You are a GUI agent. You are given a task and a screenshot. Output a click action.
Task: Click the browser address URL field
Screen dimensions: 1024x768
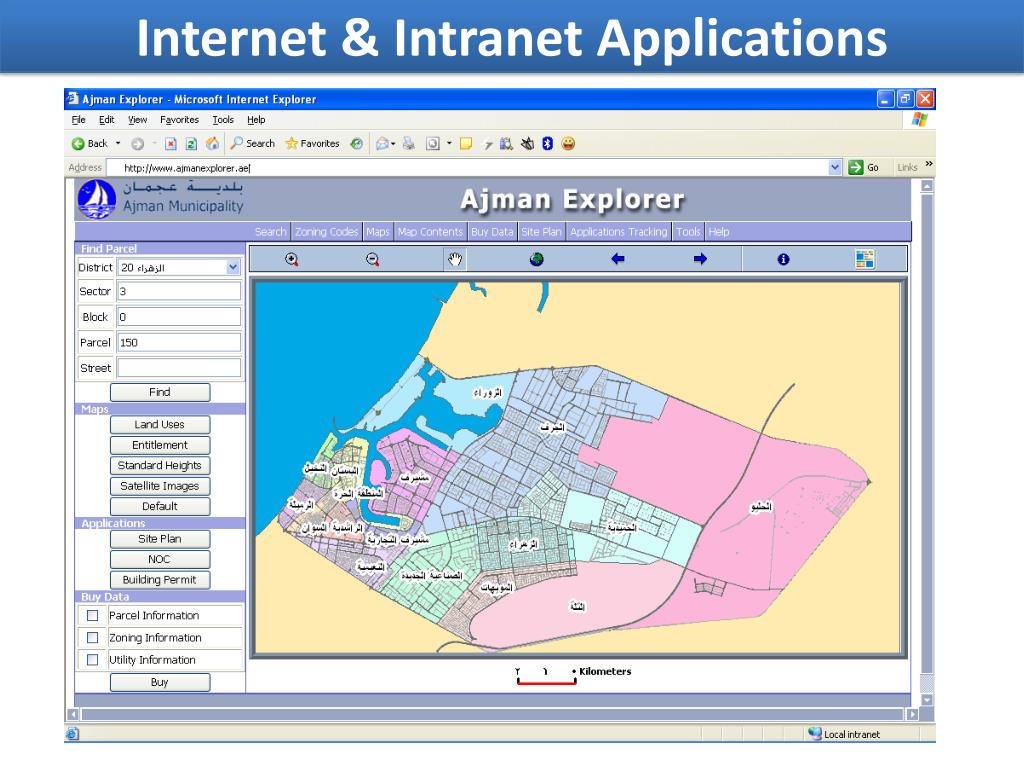(x=468, y=168)
